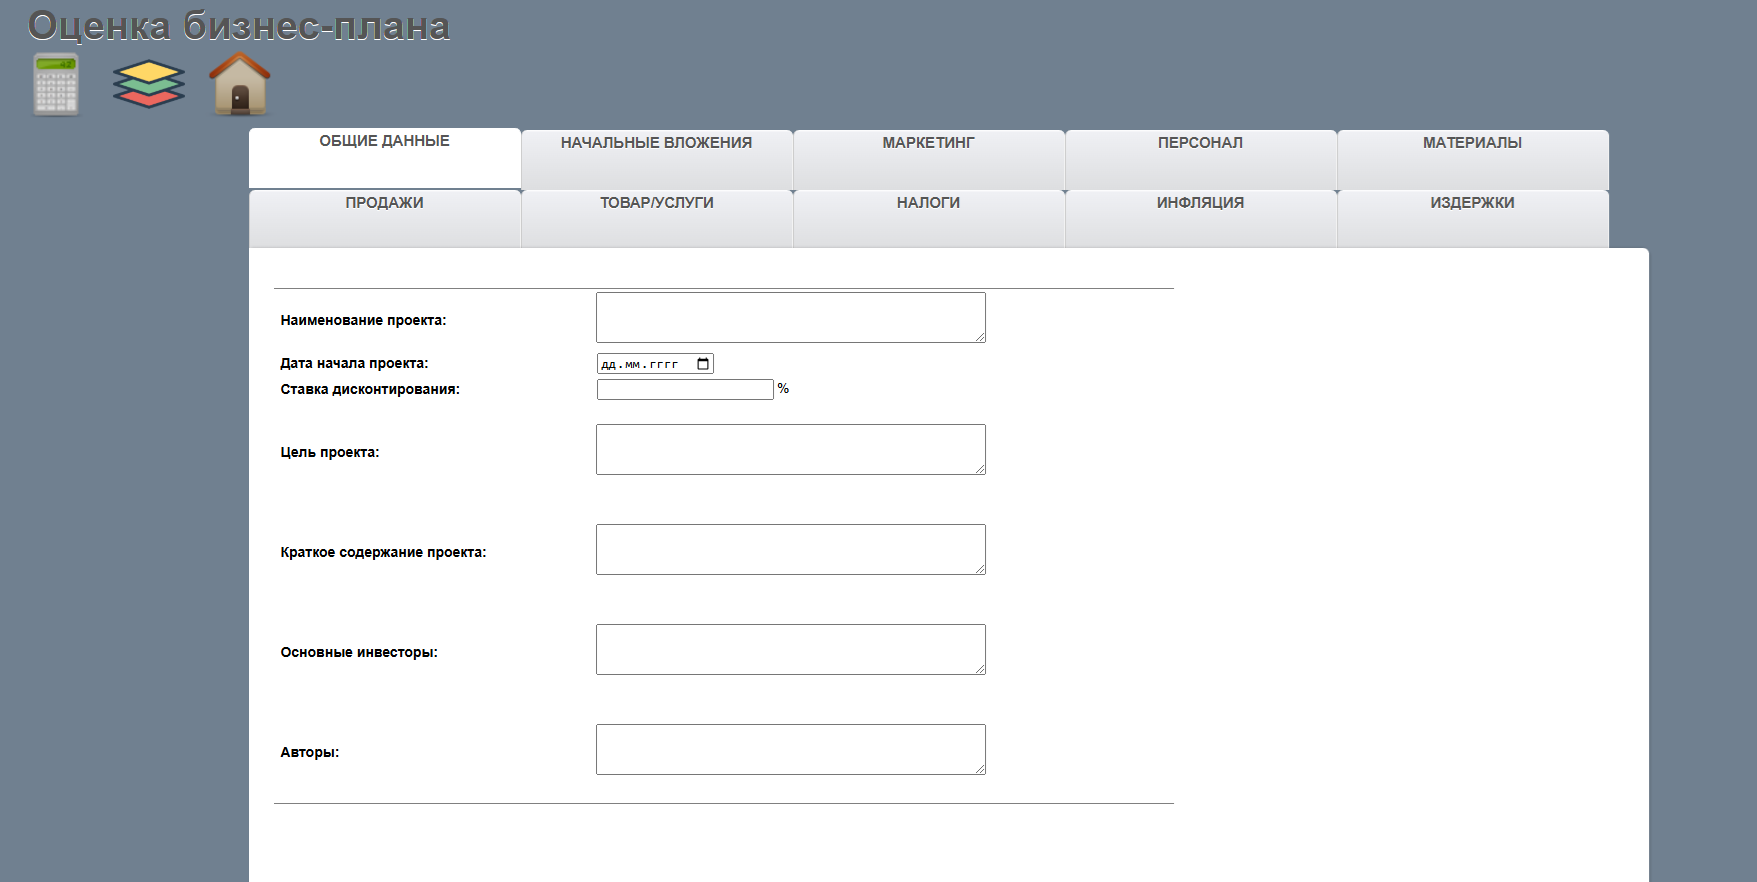Click the calculator icon
Image resolution: width=1757 pixels, height=882 pixels.
pyautogui.click(x=56, y=84)
